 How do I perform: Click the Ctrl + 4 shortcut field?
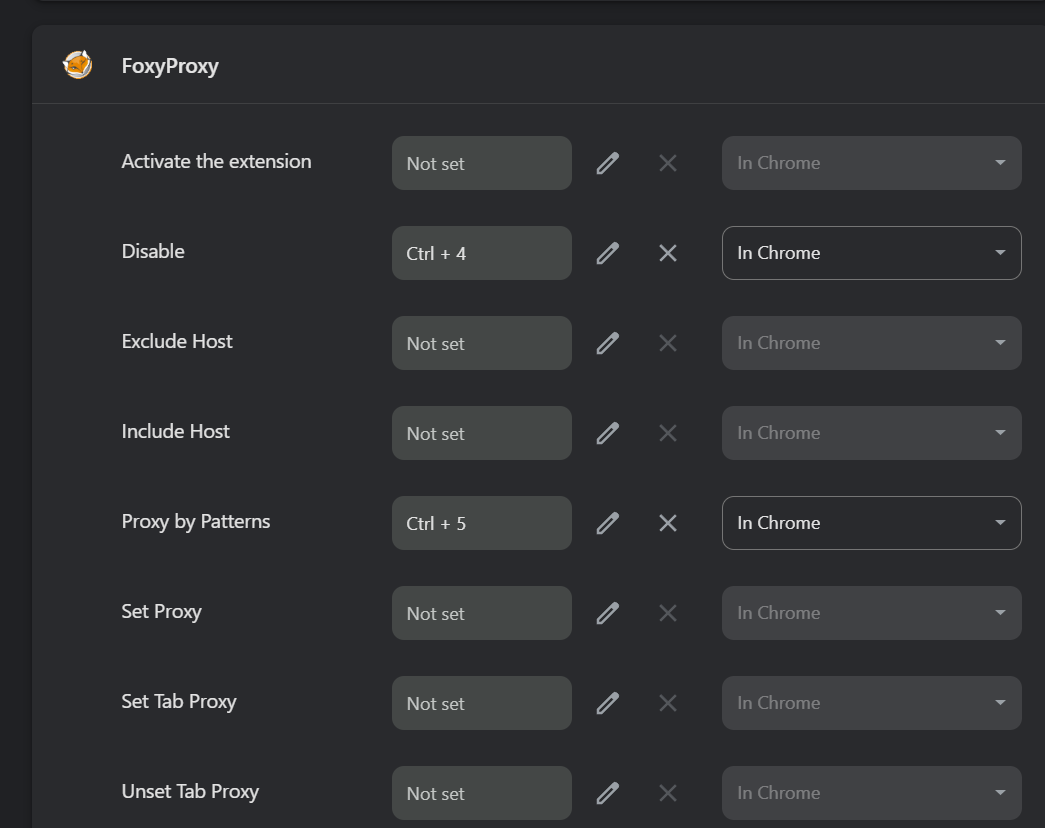coord(481,253)
